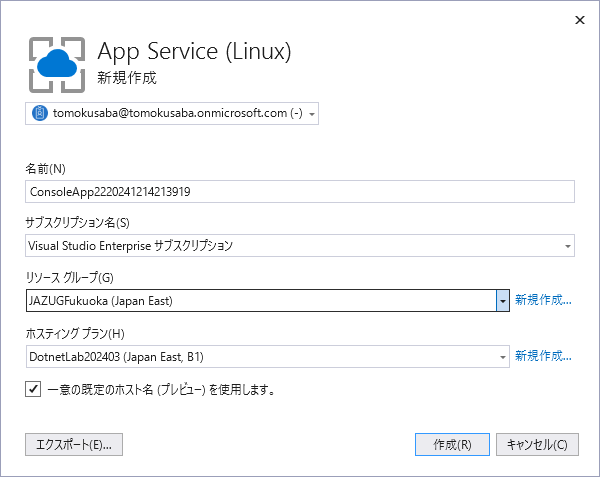Click the 一意の既定のホスト名 checkbox label text

point(161,390)
